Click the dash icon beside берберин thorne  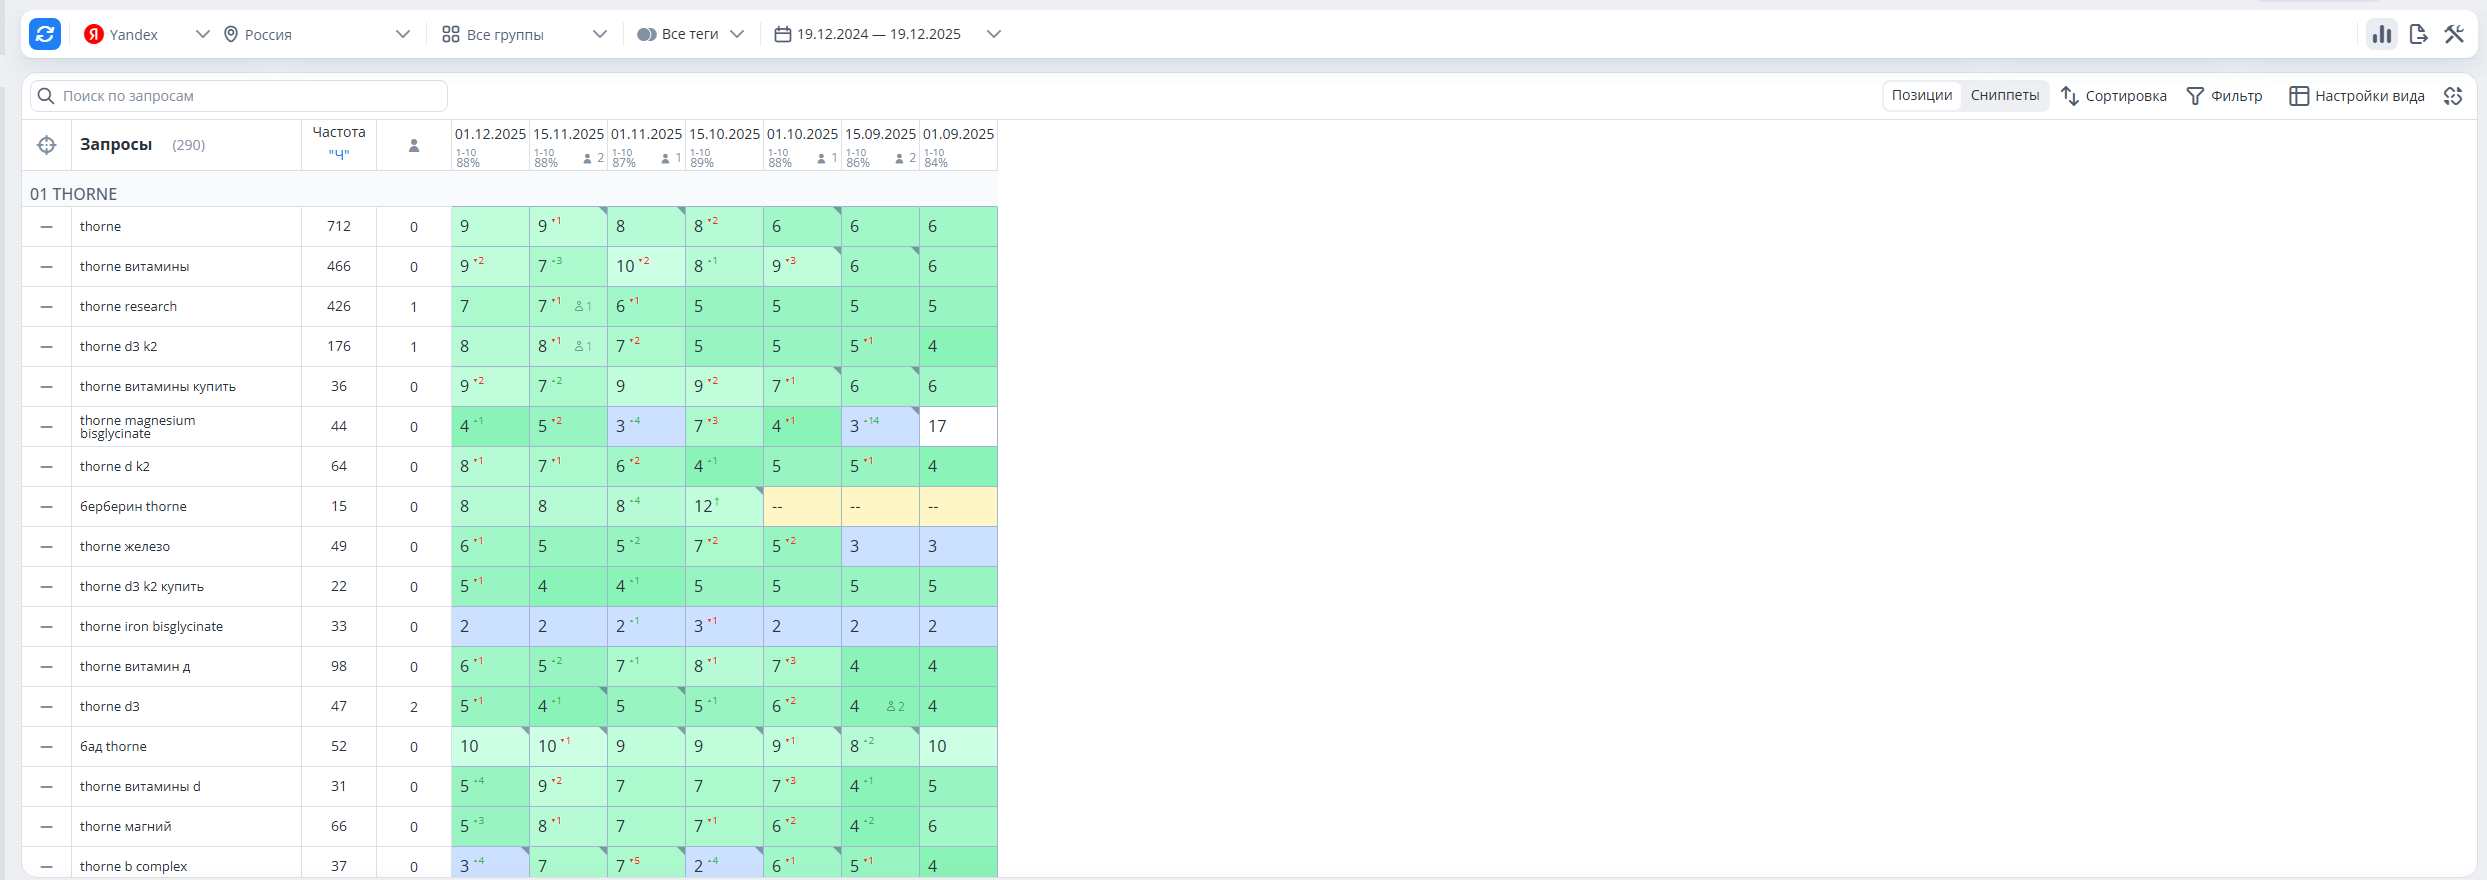tap(47, 507)
